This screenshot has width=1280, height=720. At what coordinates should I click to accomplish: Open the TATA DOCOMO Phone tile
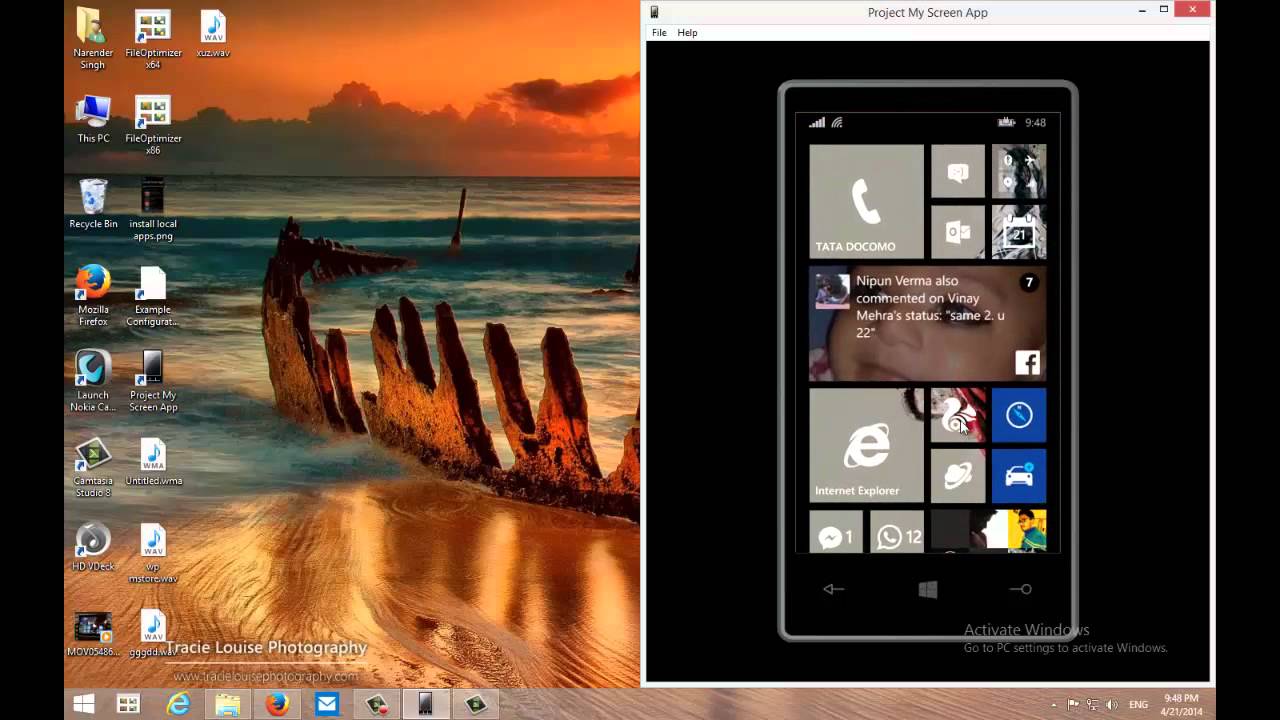(x=866, y=200)
